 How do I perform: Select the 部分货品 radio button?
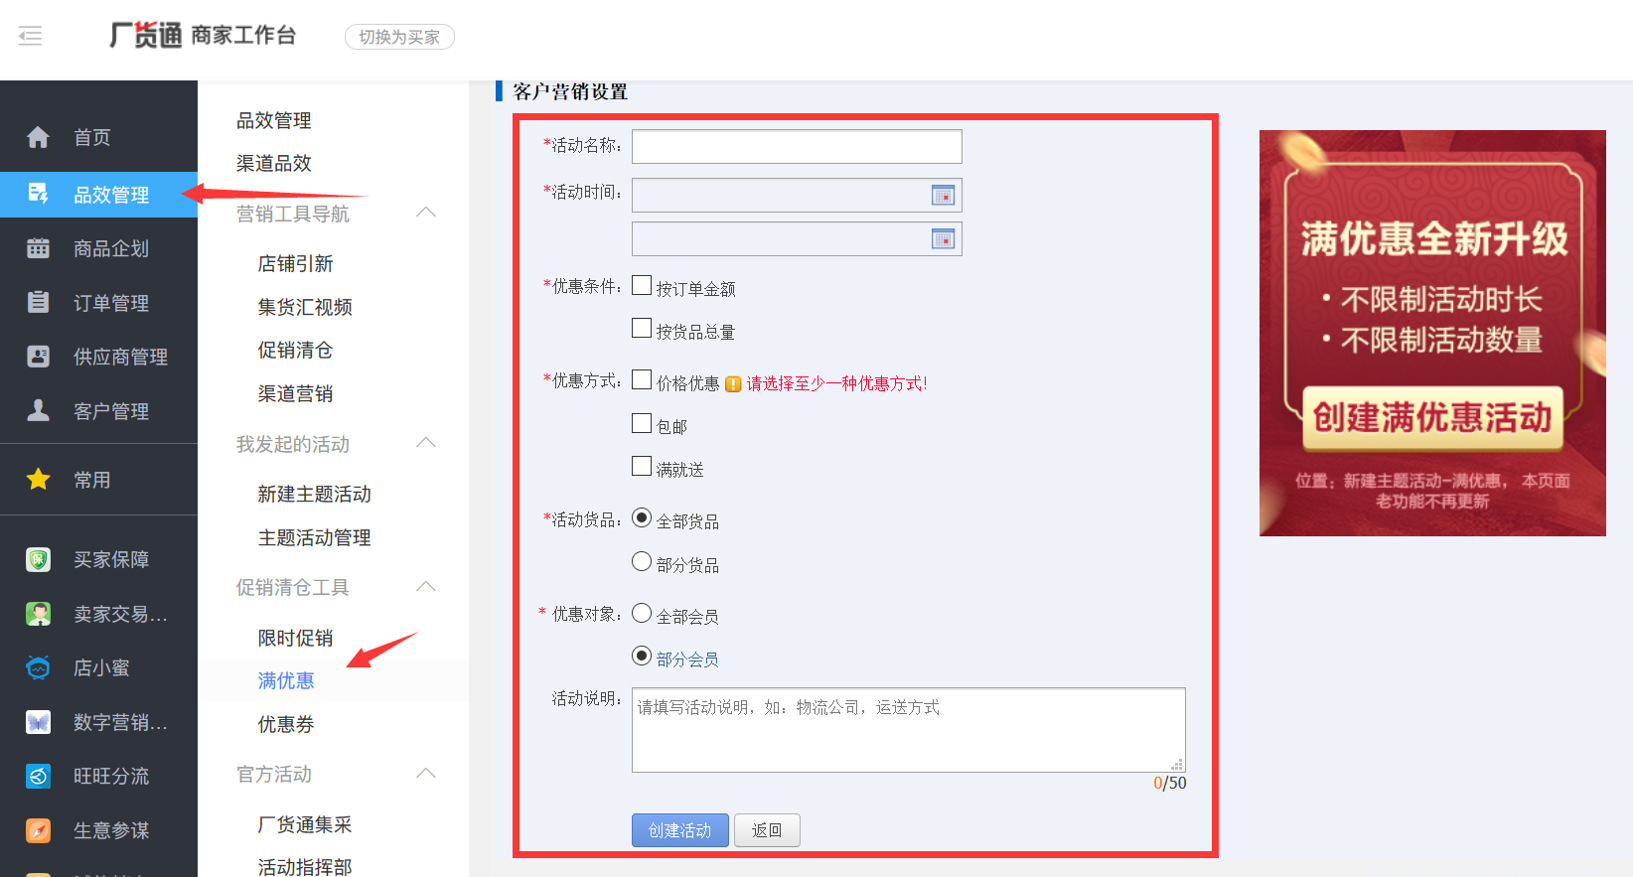642,561
